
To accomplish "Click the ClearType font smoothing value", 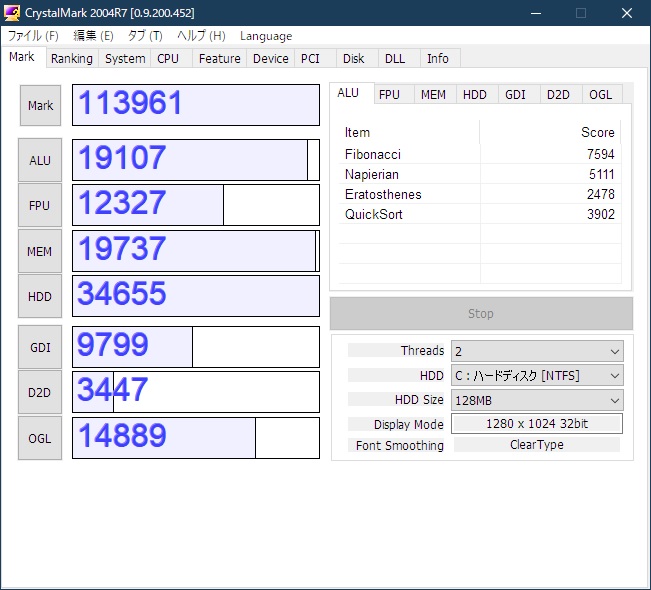I will (x=537, y=445).
